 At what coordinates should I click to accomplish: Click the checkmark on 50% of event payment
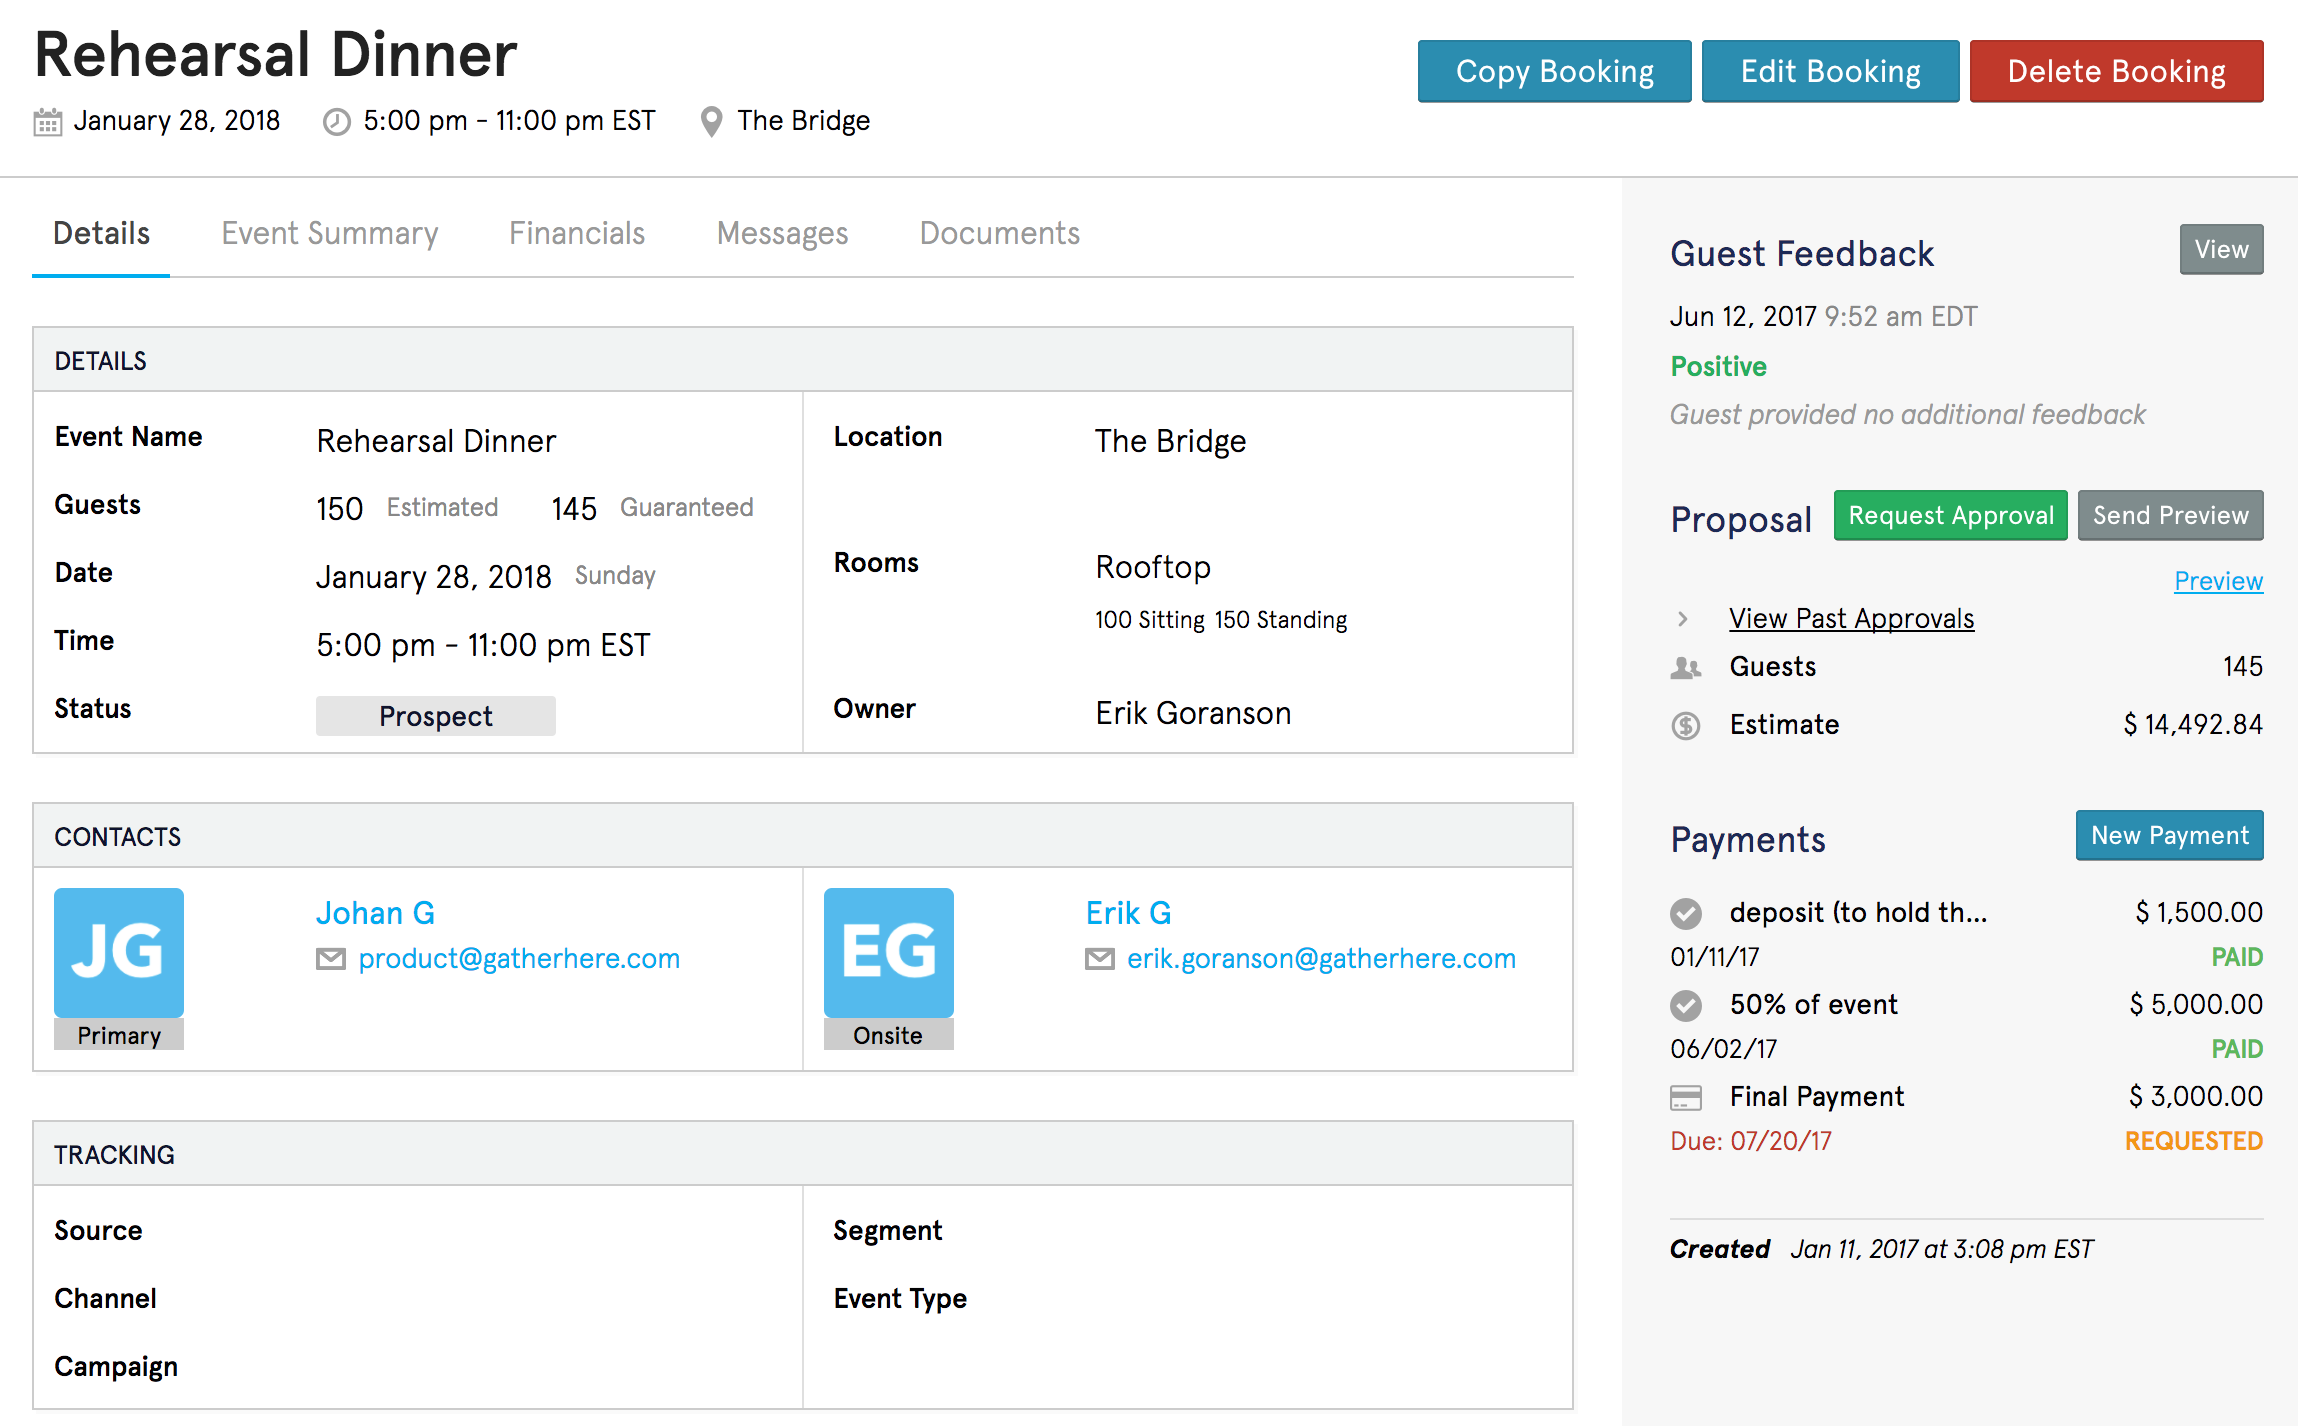1686,1005
